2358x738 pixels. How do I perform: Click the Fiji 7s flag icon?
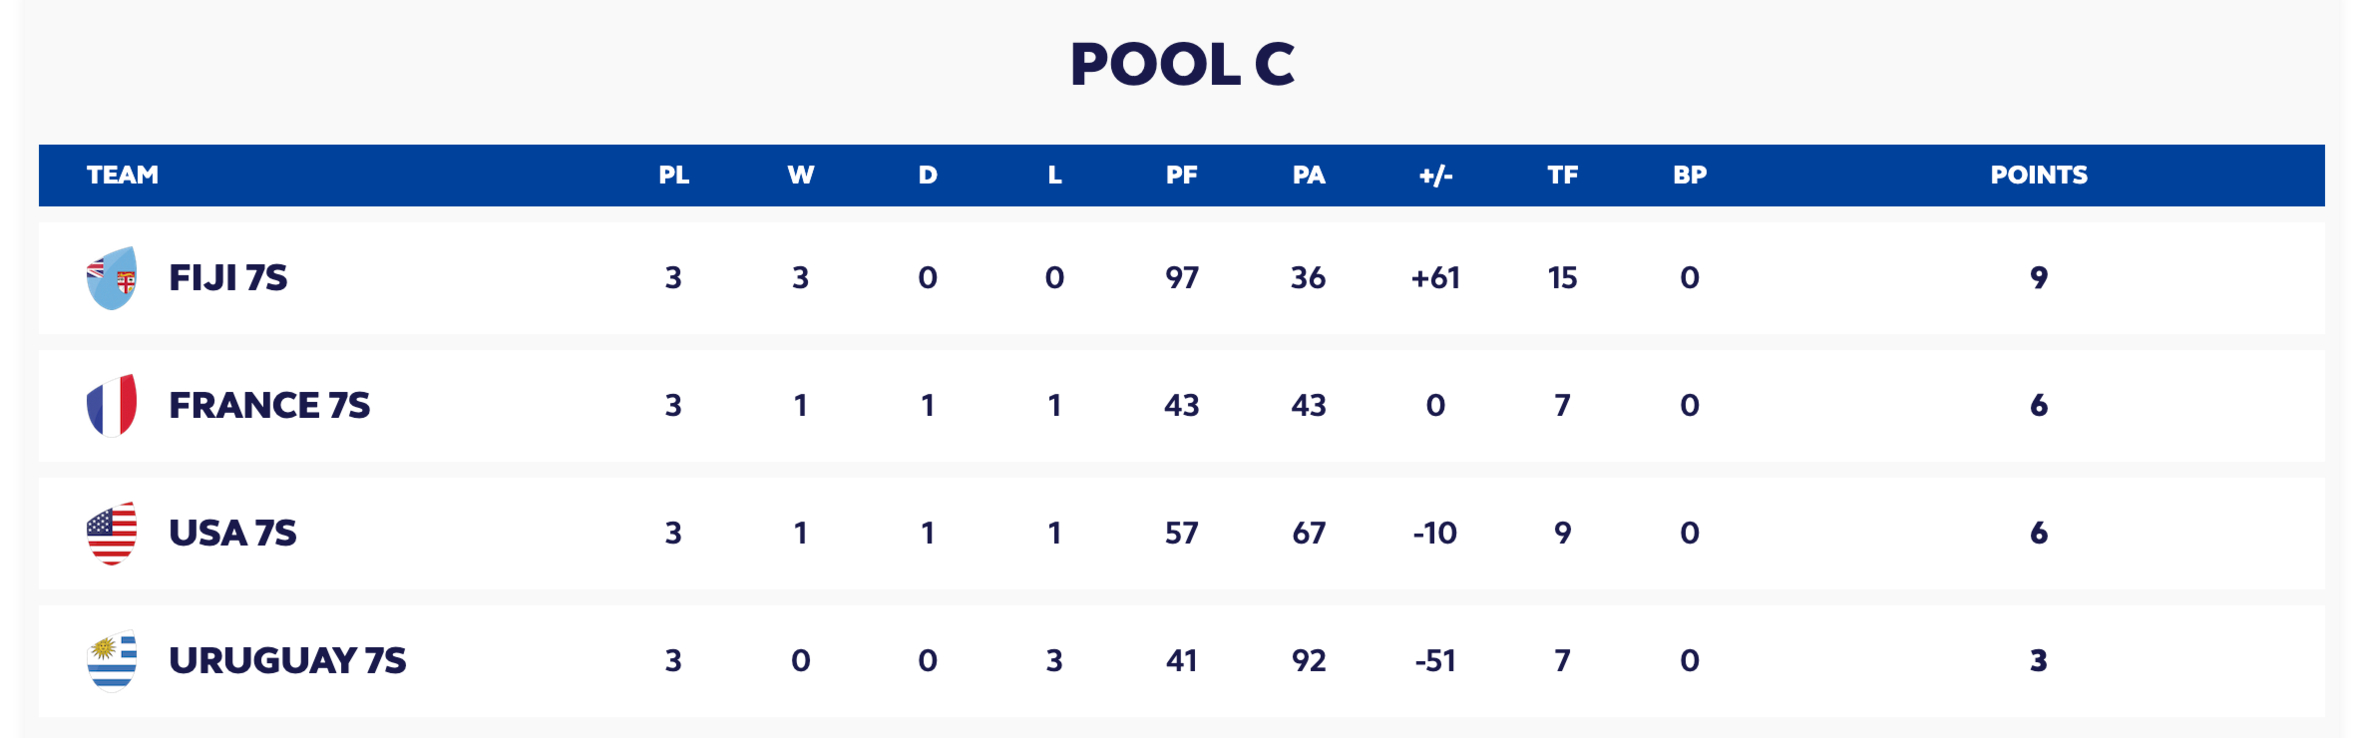112,278
